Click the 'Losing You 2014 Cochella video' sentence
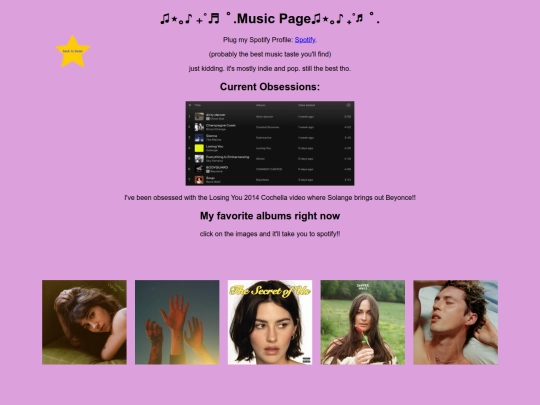 point(270,198)
